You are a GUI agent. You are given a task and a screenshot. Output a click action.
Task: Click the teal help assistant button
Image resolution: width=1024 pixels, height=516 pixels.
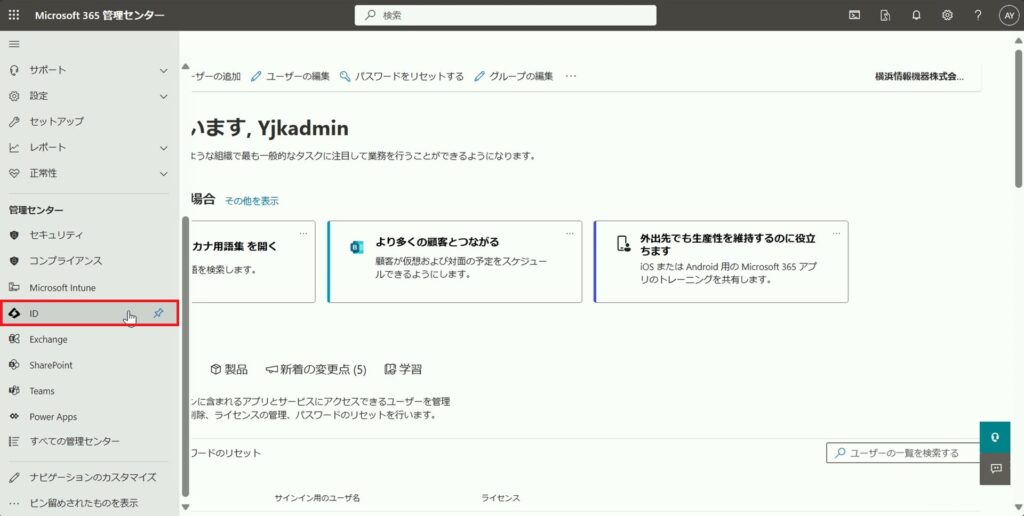click(x=995, y=438)
